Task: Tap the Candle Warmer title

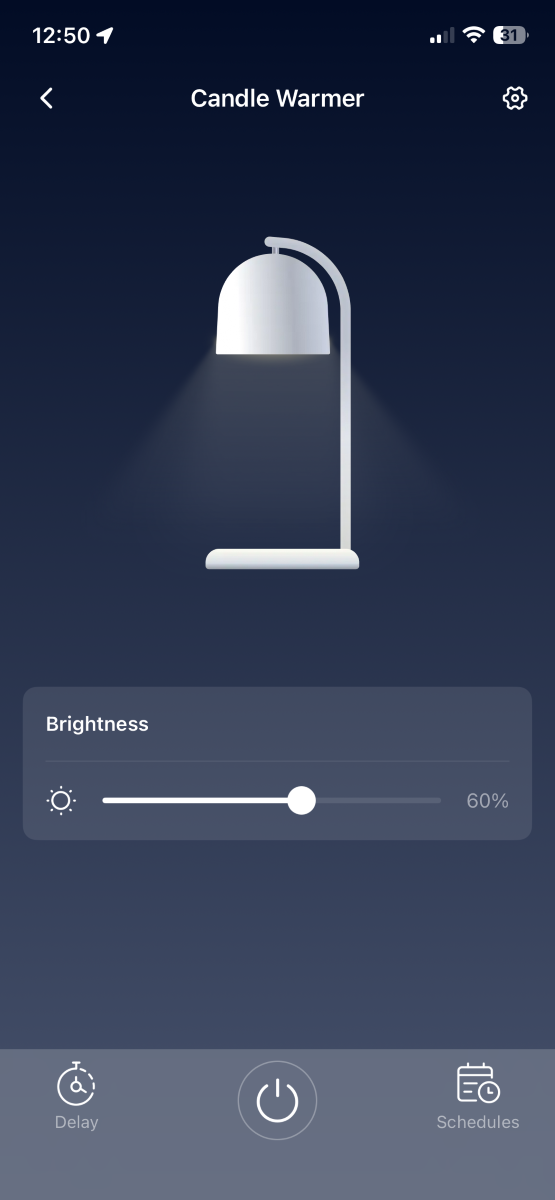Action: click(277, 98)
